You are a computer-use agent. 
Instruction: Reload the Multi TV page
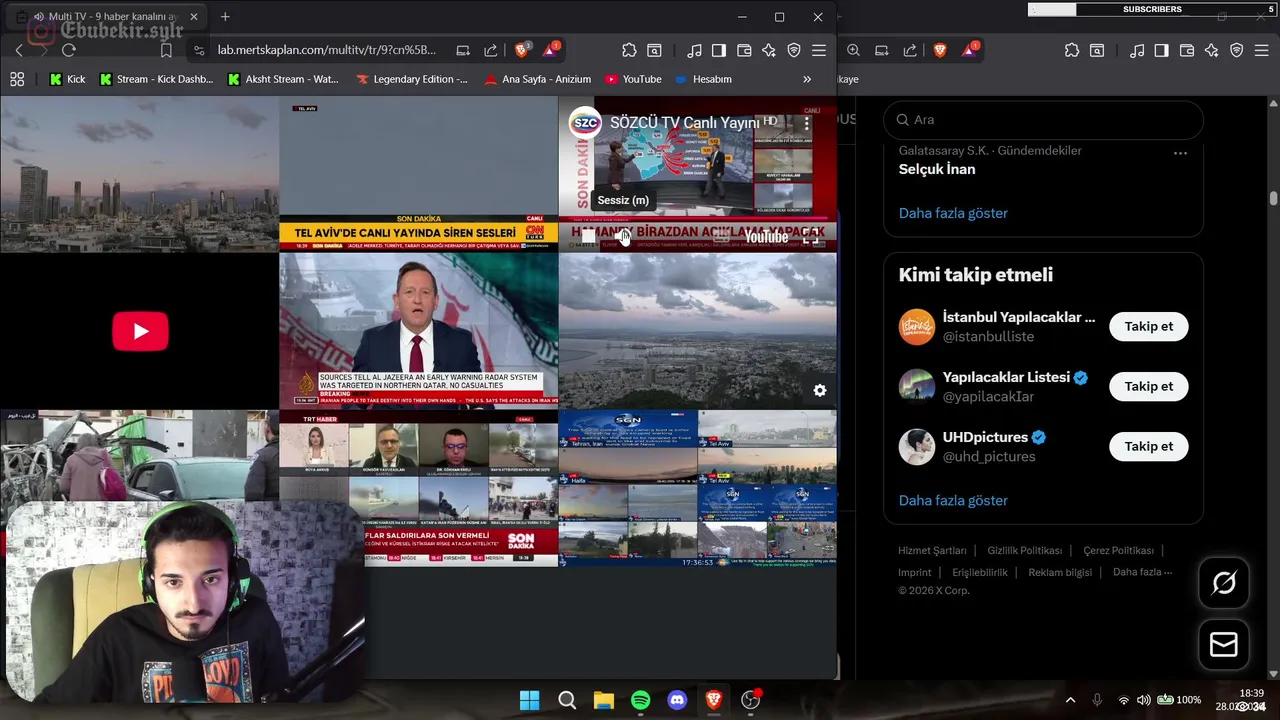[x=68, y=50]
